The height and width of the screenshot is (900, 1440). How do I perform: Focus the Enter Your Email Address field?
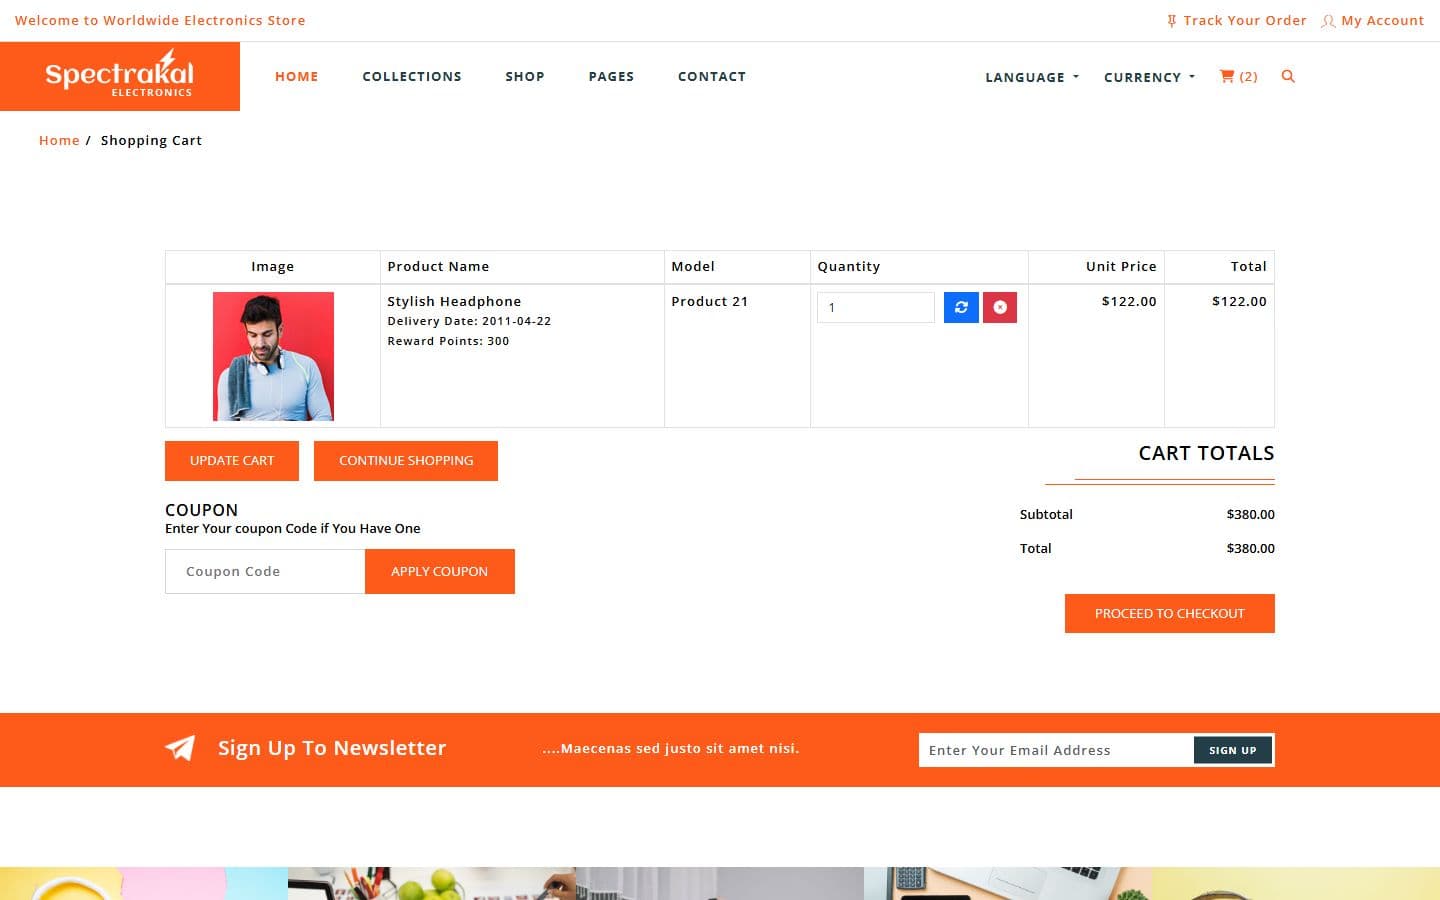(1056, 750)
